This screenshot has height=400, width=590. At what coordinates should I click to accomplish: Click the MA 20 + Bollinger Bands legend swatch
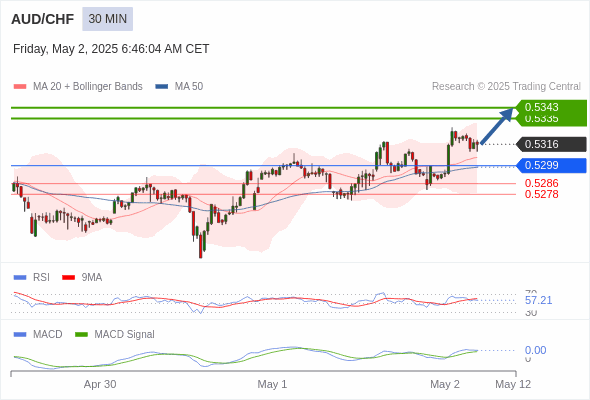[x=20, y=87]
